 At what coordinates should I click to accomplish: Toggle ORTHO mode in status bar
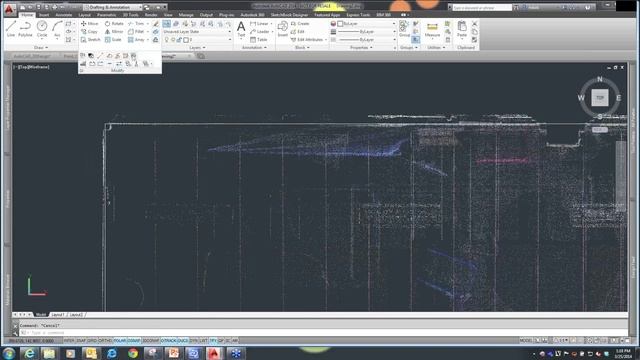[105, 340]
